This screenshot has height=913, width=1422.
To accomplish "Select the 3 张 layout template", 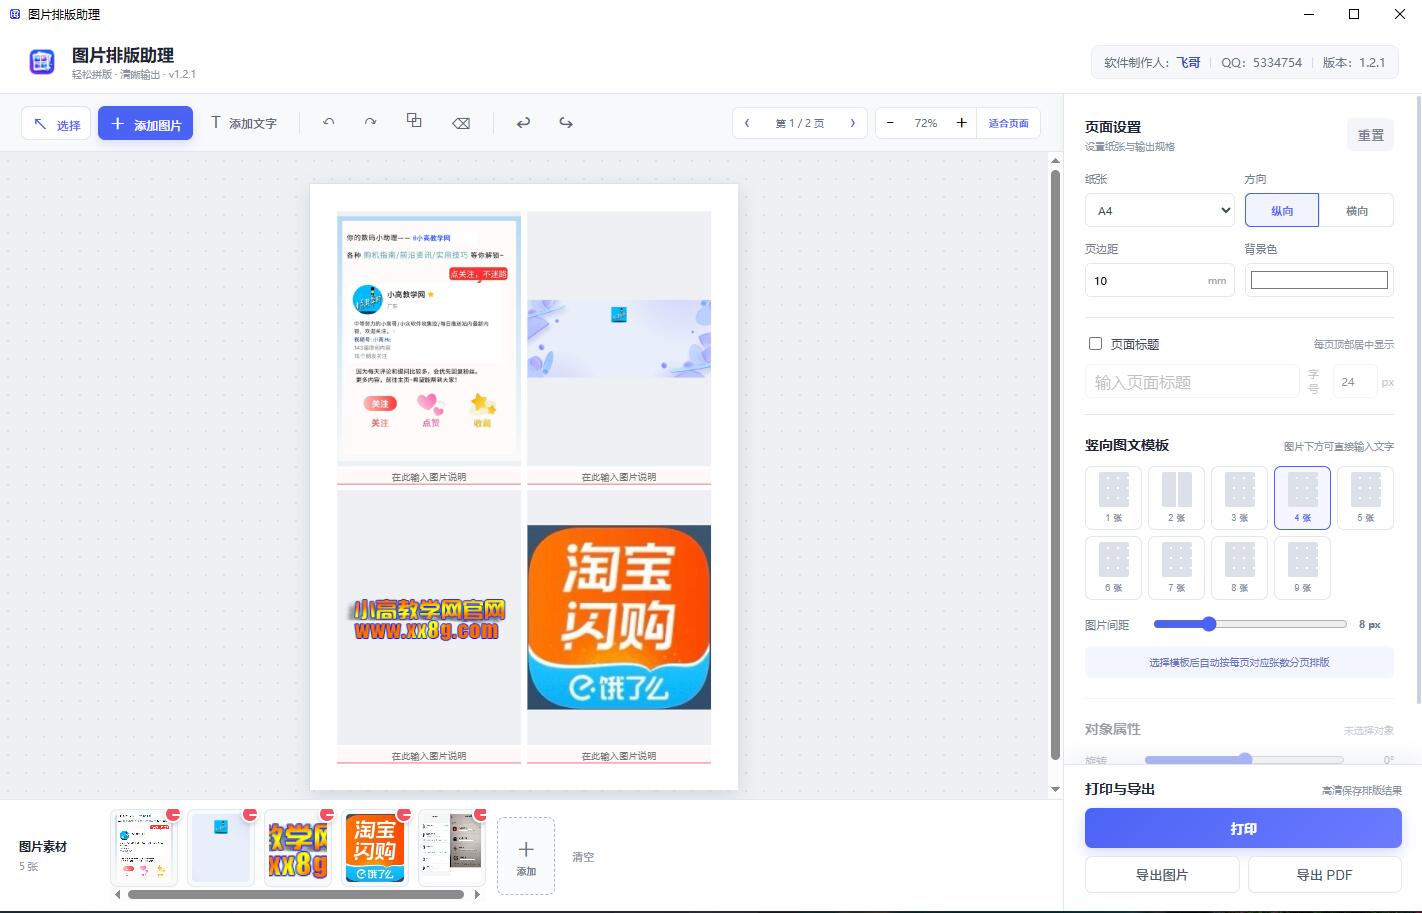I will click(1239, 497).
